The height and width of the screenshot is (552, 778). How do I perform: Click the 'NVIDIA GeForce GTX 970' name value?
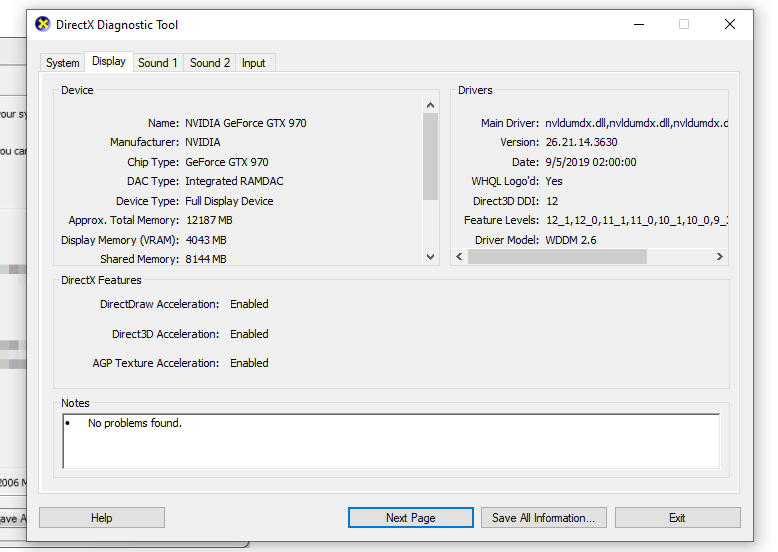(x=246, y=123)
